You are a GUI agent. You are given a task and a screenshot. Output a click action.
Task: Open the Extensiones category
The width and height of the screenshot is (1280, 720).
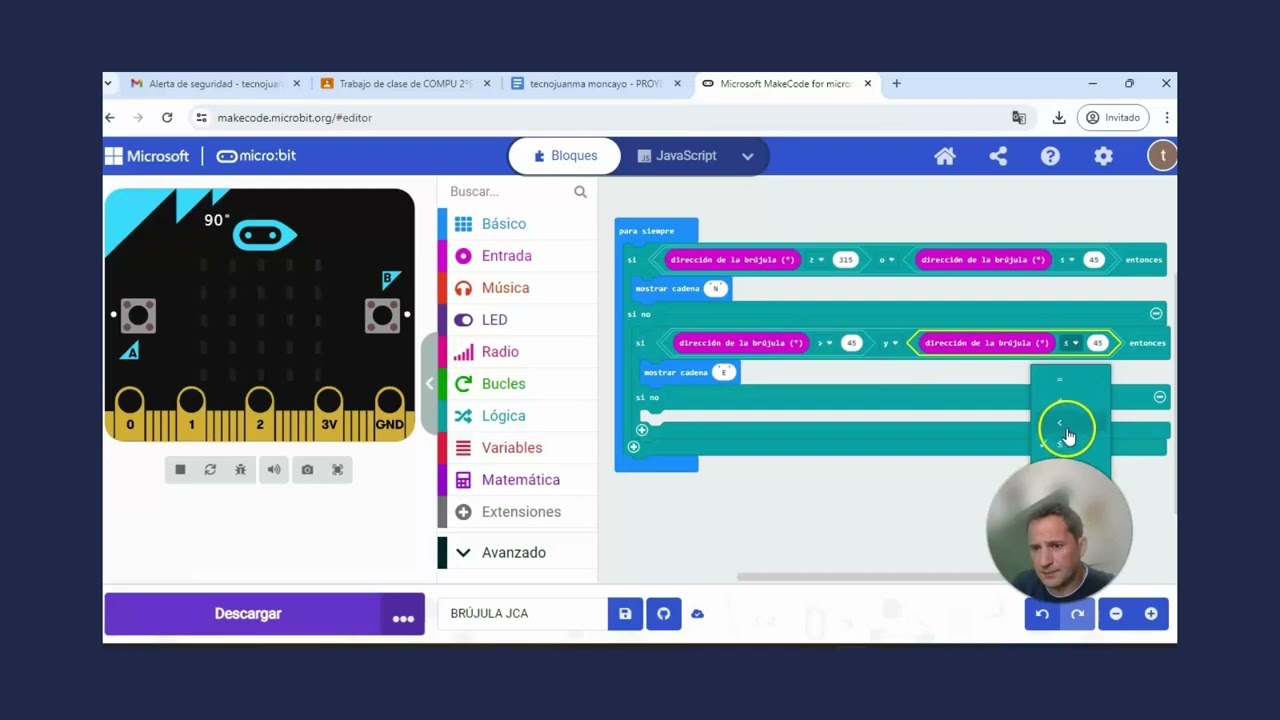tap(517, 512)
